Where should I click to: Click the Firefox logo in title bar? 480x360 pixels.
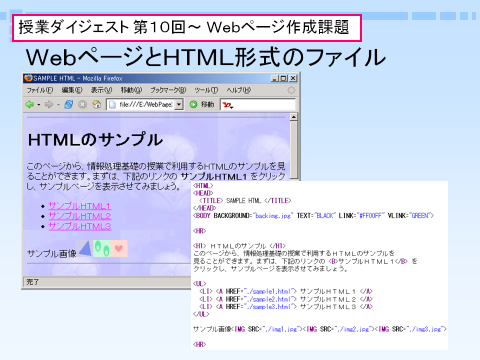click(28, 78)
